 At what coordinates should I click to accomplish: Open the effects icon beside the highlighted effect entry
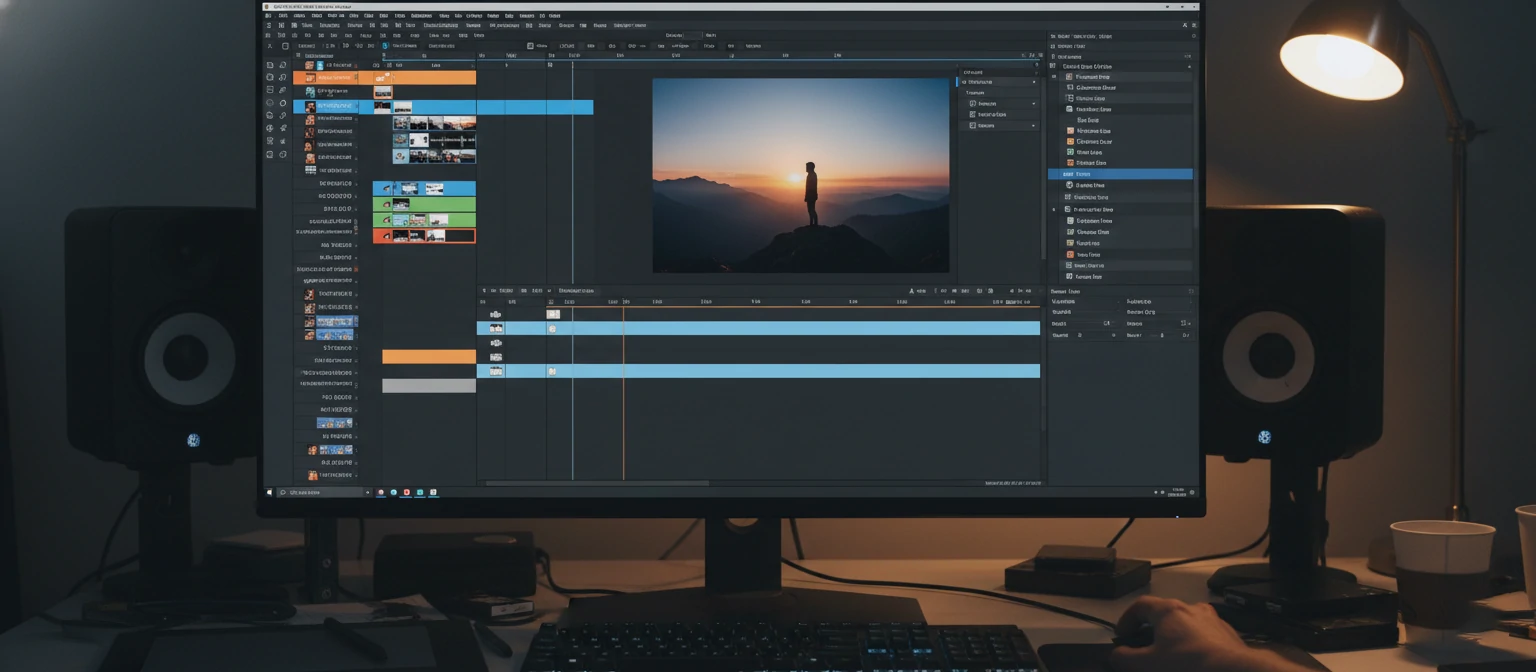click(1068, 173)
